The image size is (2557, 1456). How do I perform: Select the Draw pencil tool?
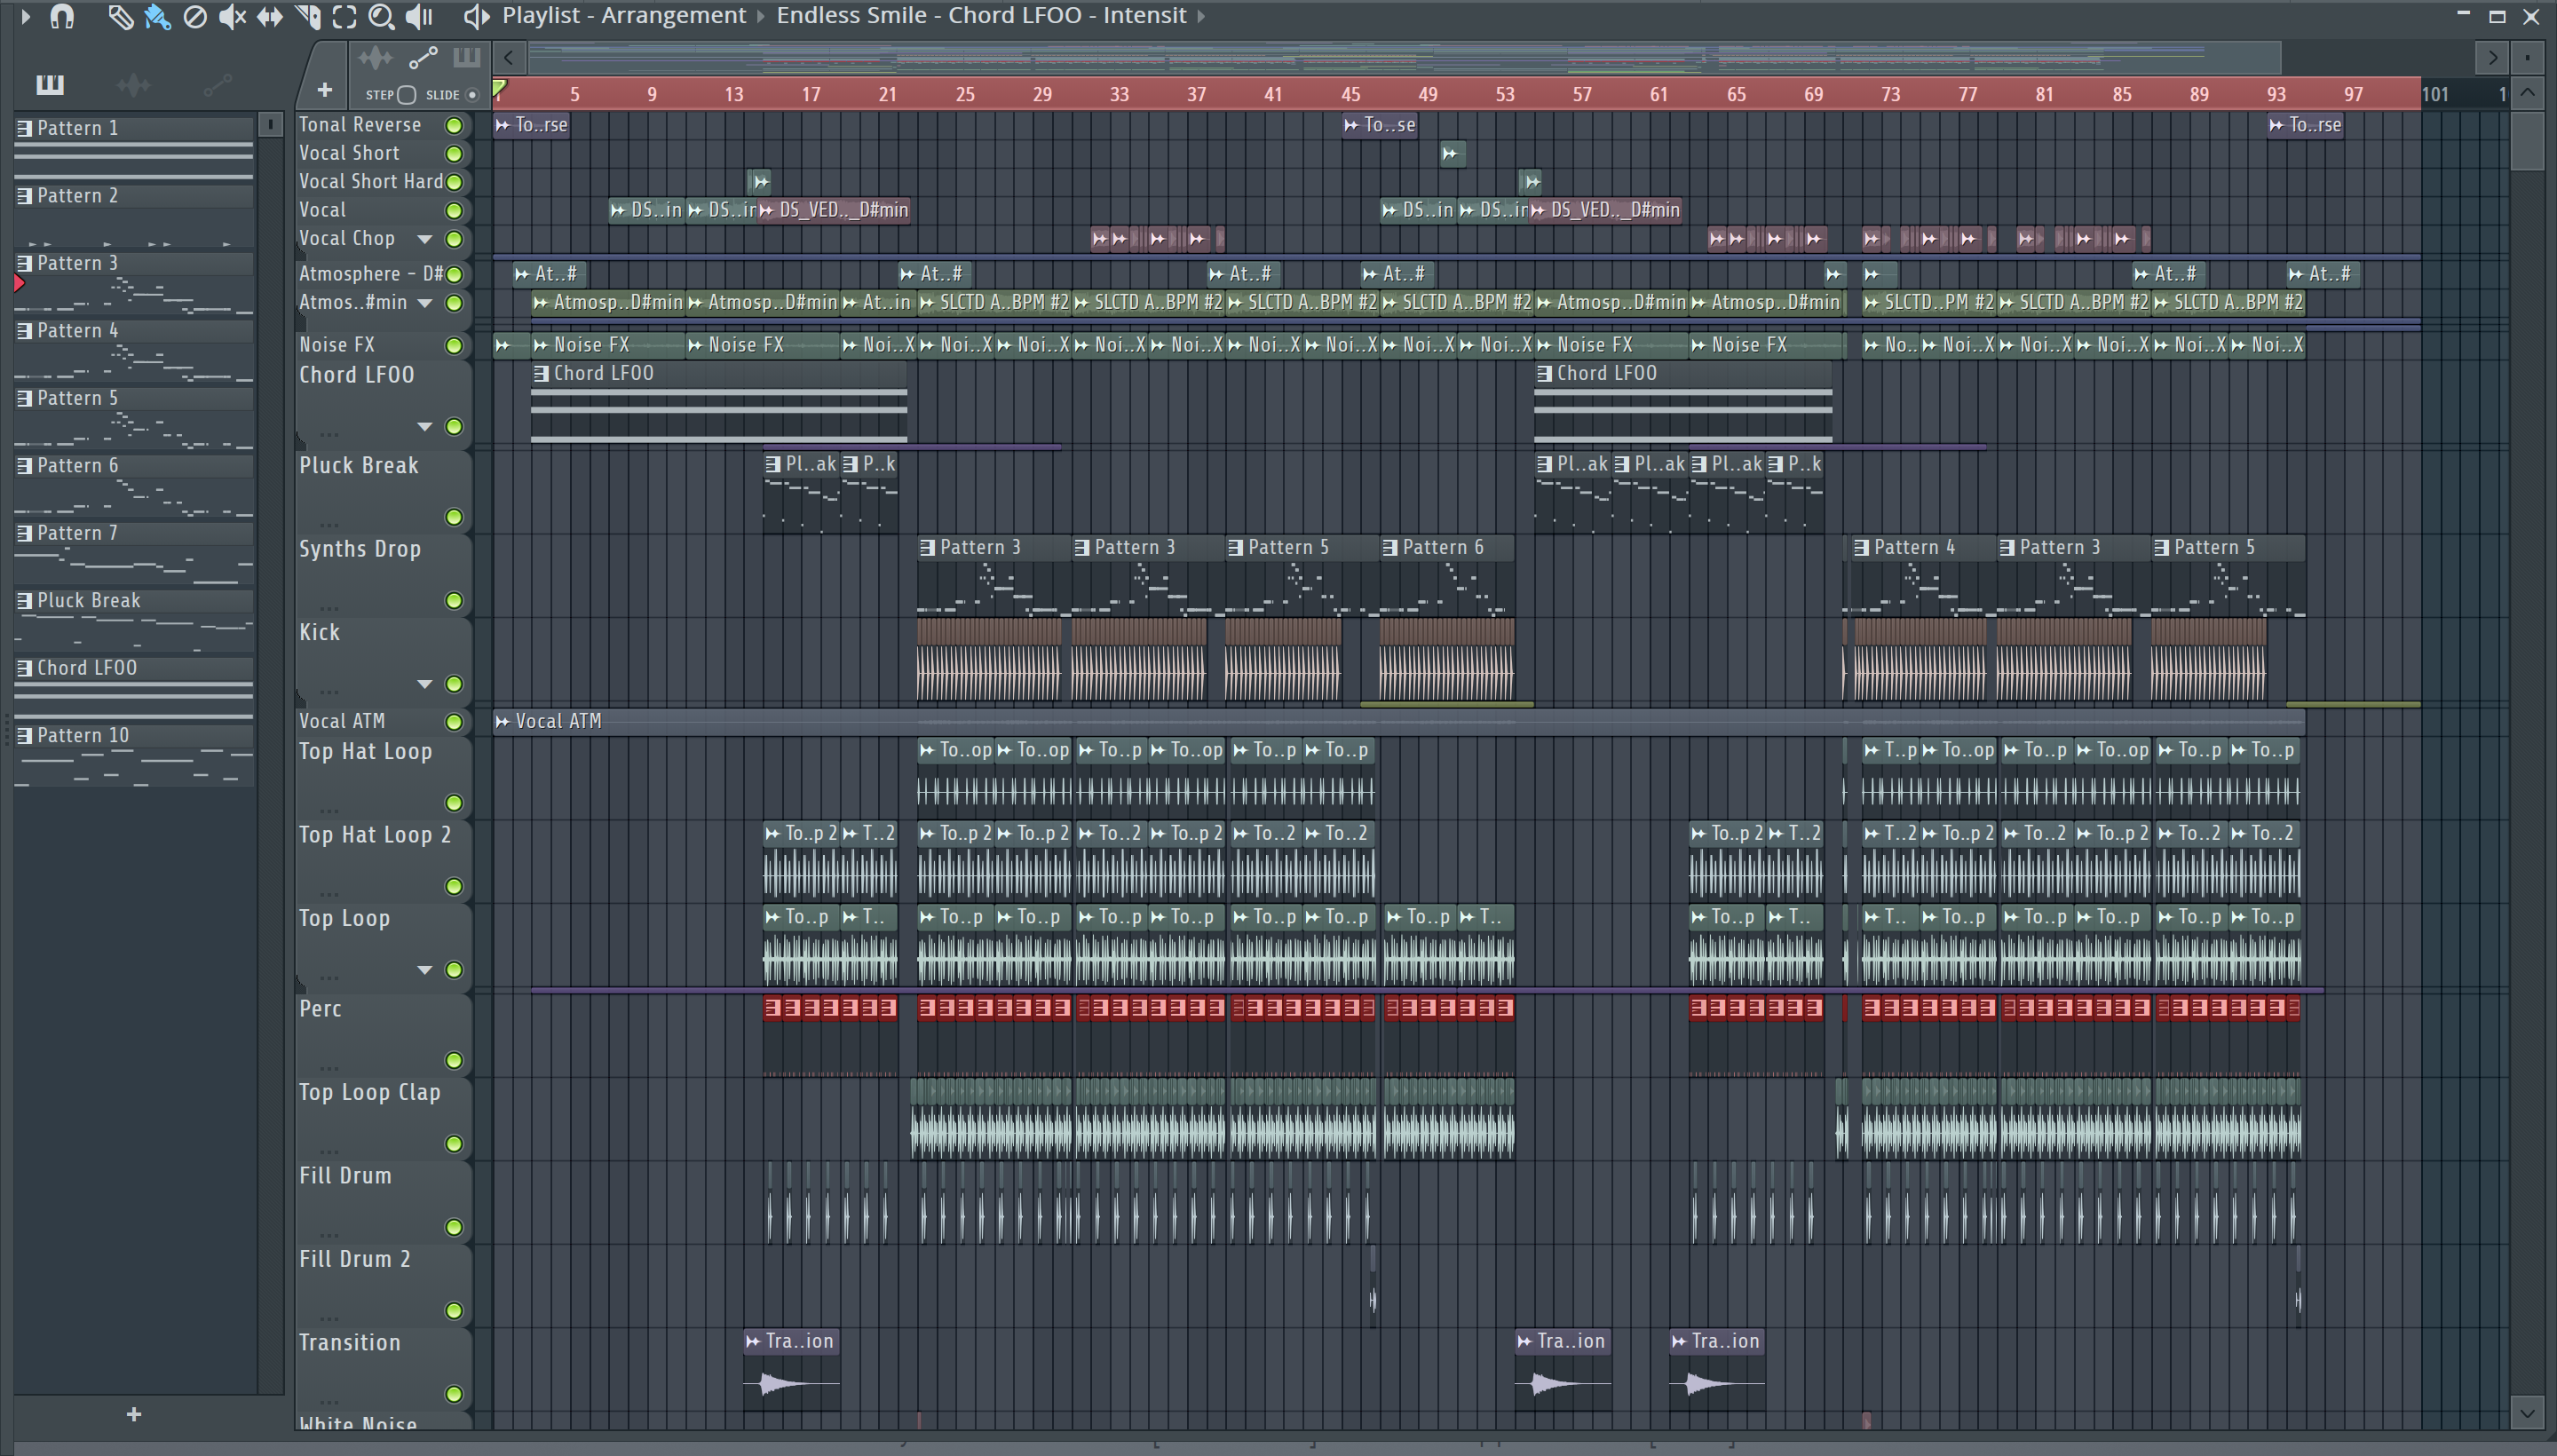120,16
